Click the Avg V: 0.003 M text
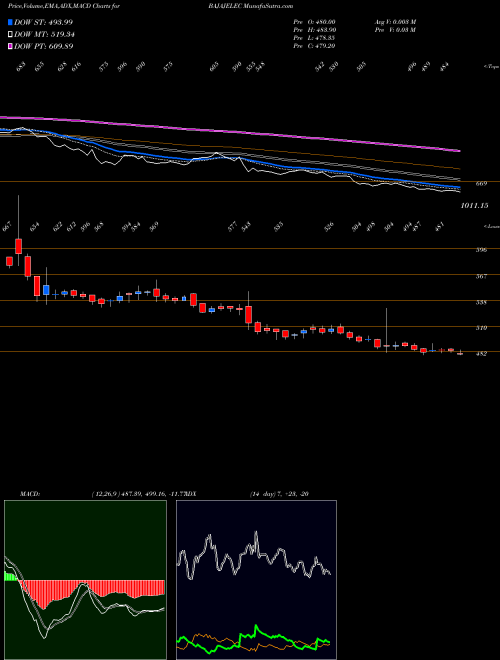500x660 pixels. [395, 22]
